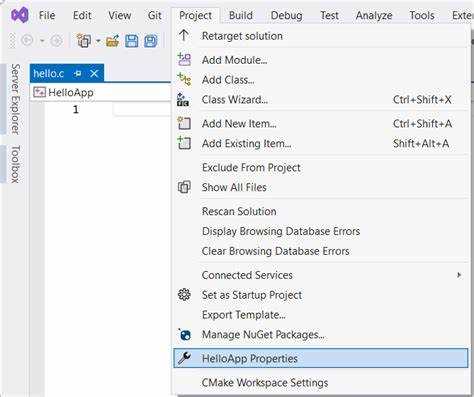This screenshot has height=397, width=474.
Task: Click the Shift+Alt+A shortcut text
Action: [421, 144]
